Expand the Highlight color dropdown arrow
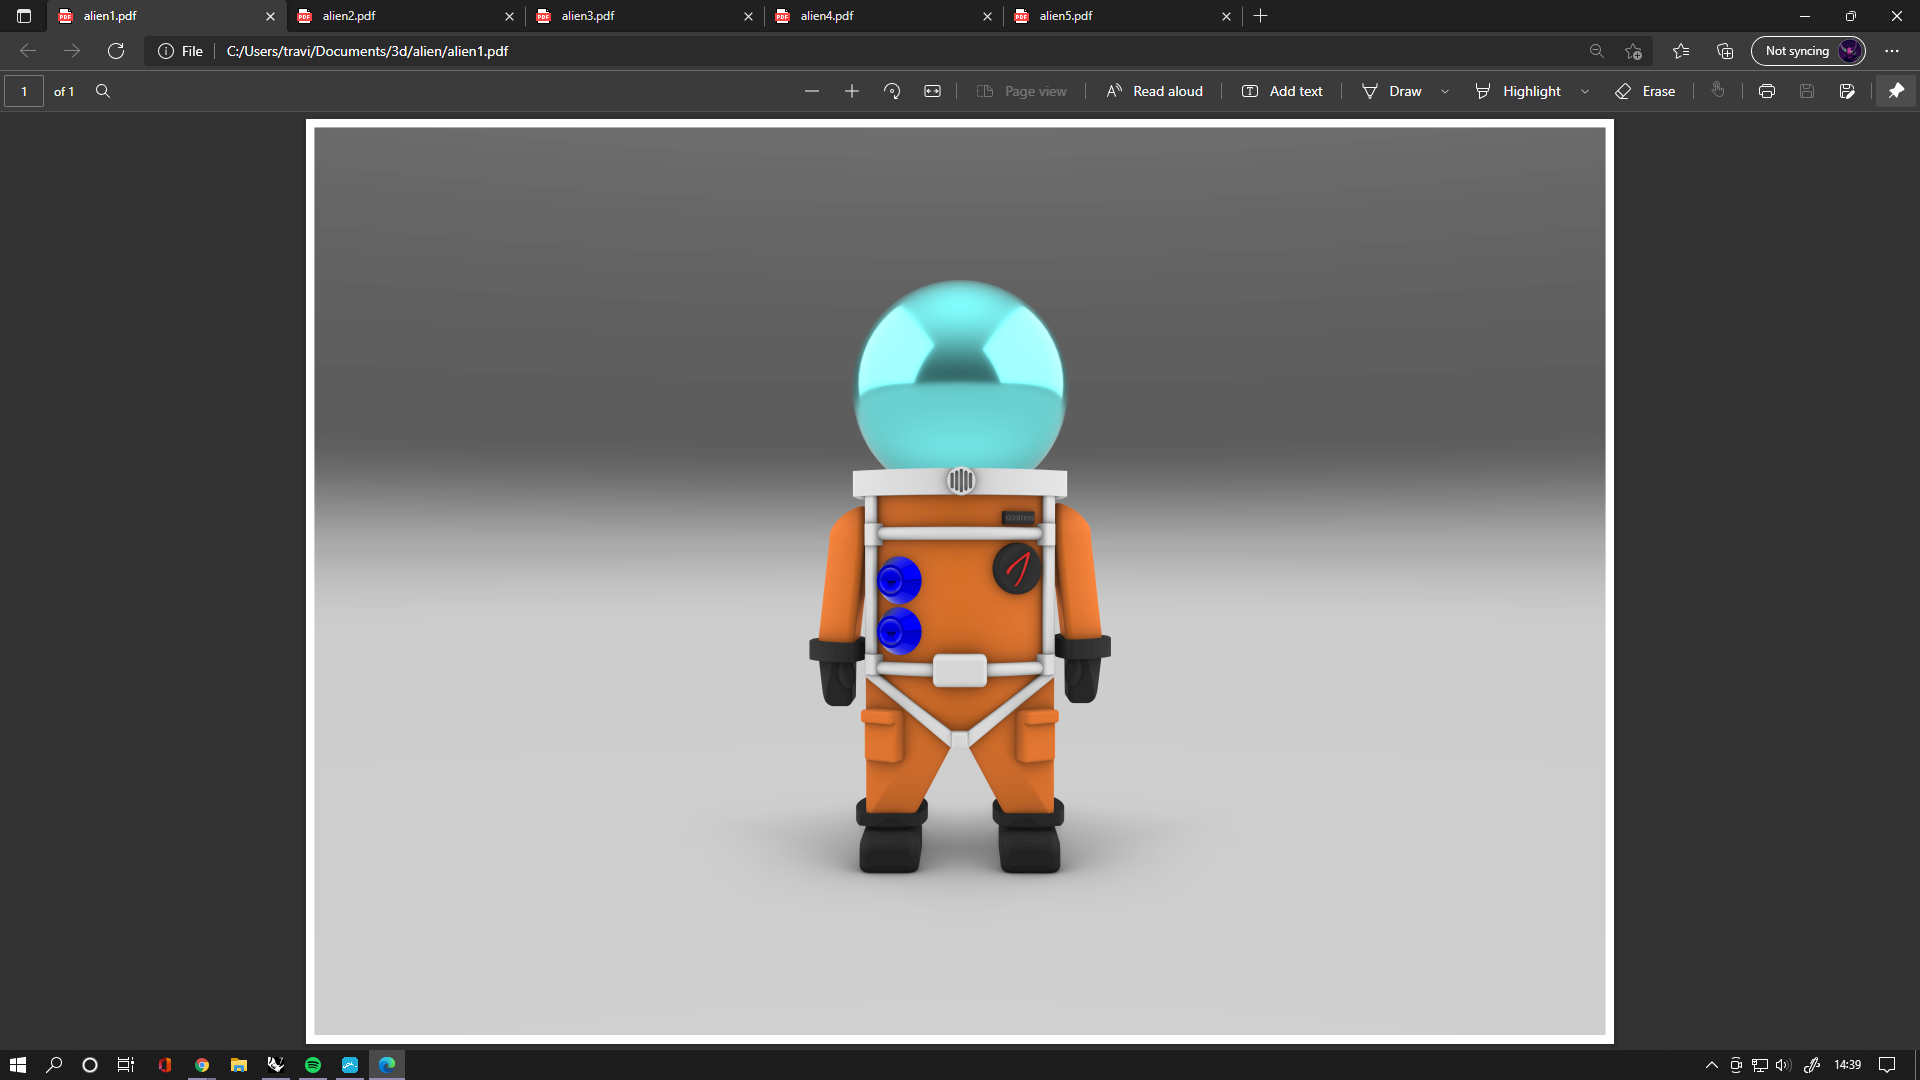Image resolution: width=1920 pixels, height=1080 pixels. click(1585, 91)
